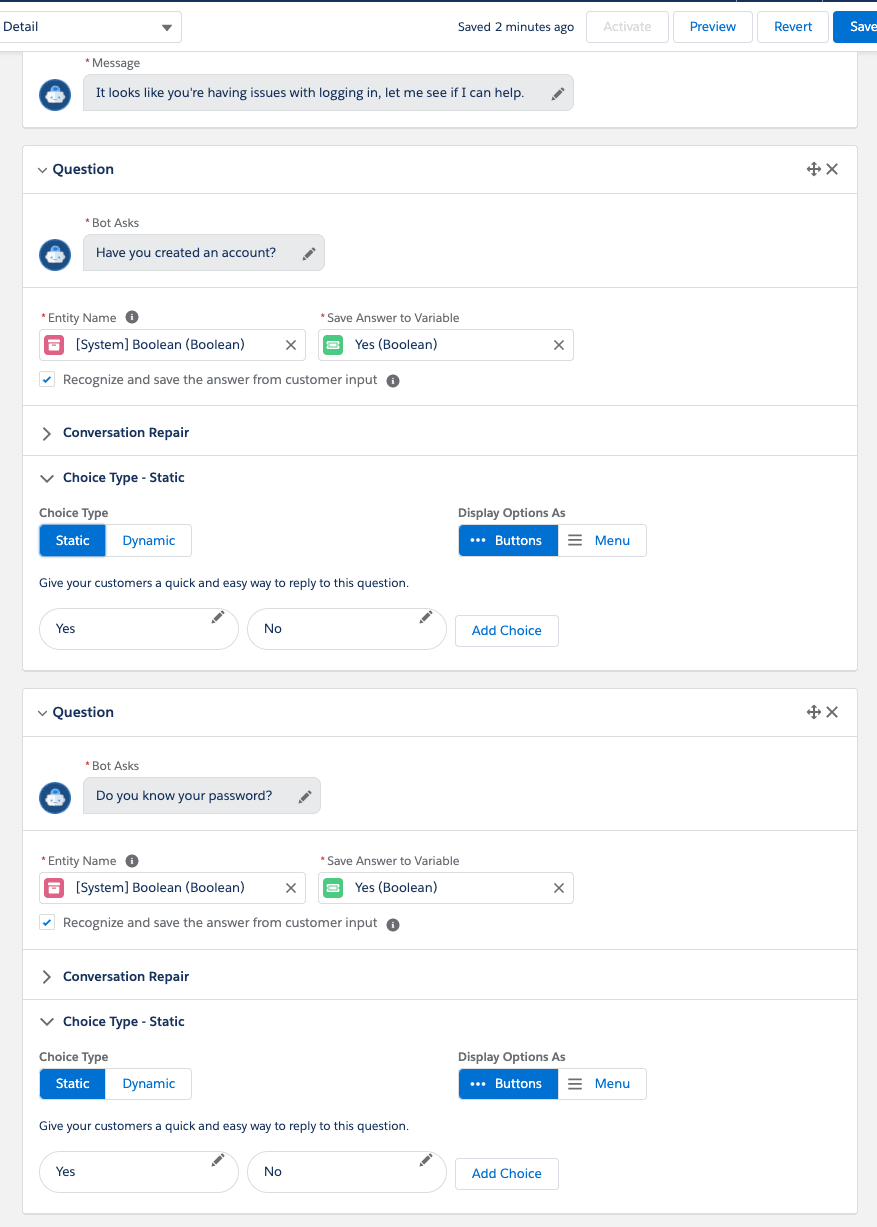Click move handle on first Question block
This screenshot has width=877, height=1227.
click(813, 169)
